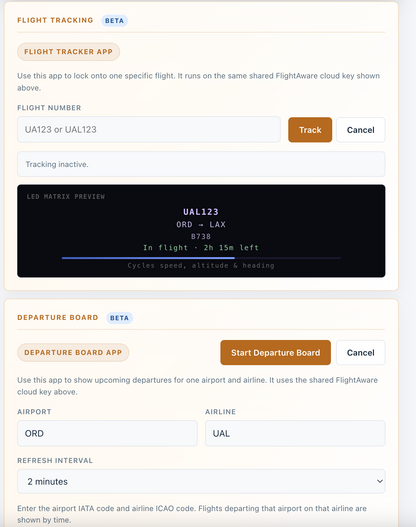The height and width of the screenshot is (527, 416).
Task: Focus the Flight Number input field
Action: click(149, 129)
